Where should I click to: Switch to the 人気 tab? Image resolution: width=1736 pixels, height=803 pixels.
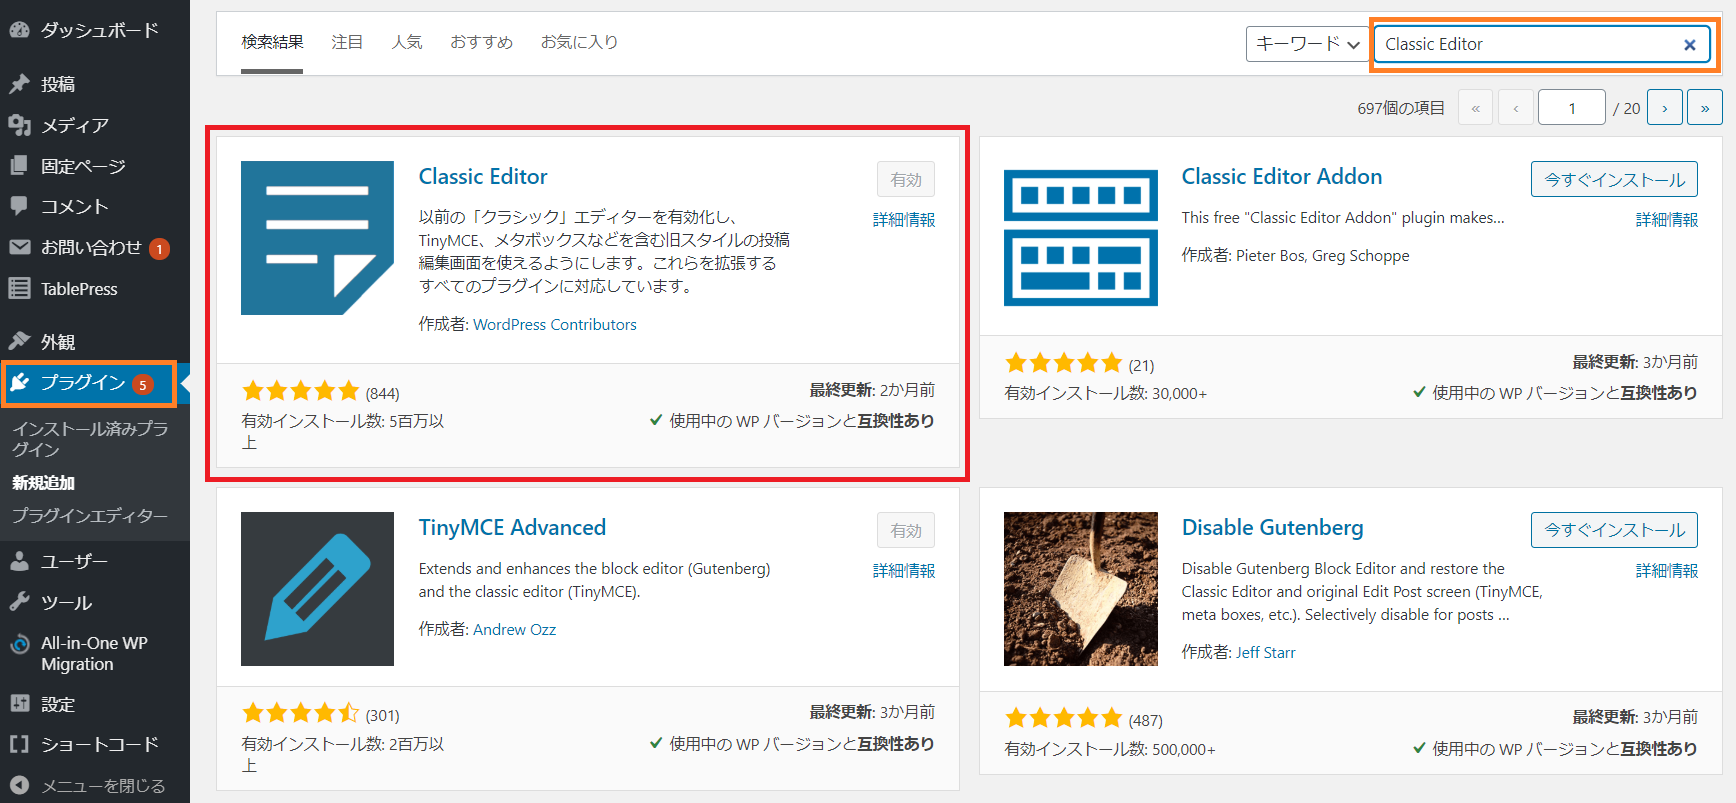(407, 42)
